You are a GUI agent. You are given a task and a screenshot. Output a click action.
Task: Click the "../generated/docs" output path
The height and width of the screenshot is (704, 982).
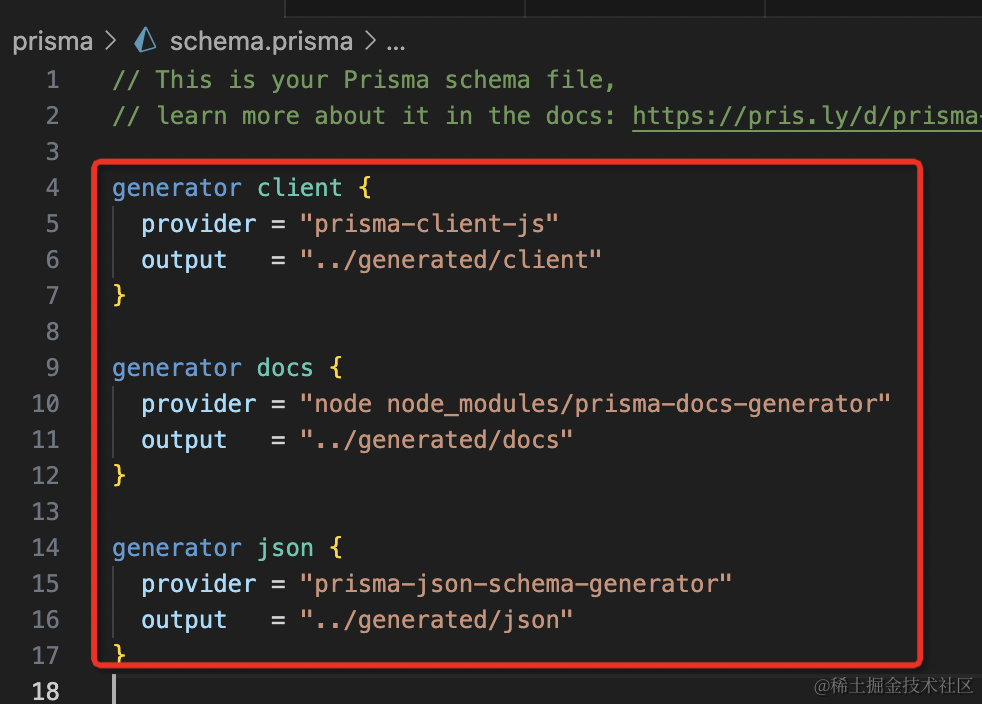coord(437,439)
